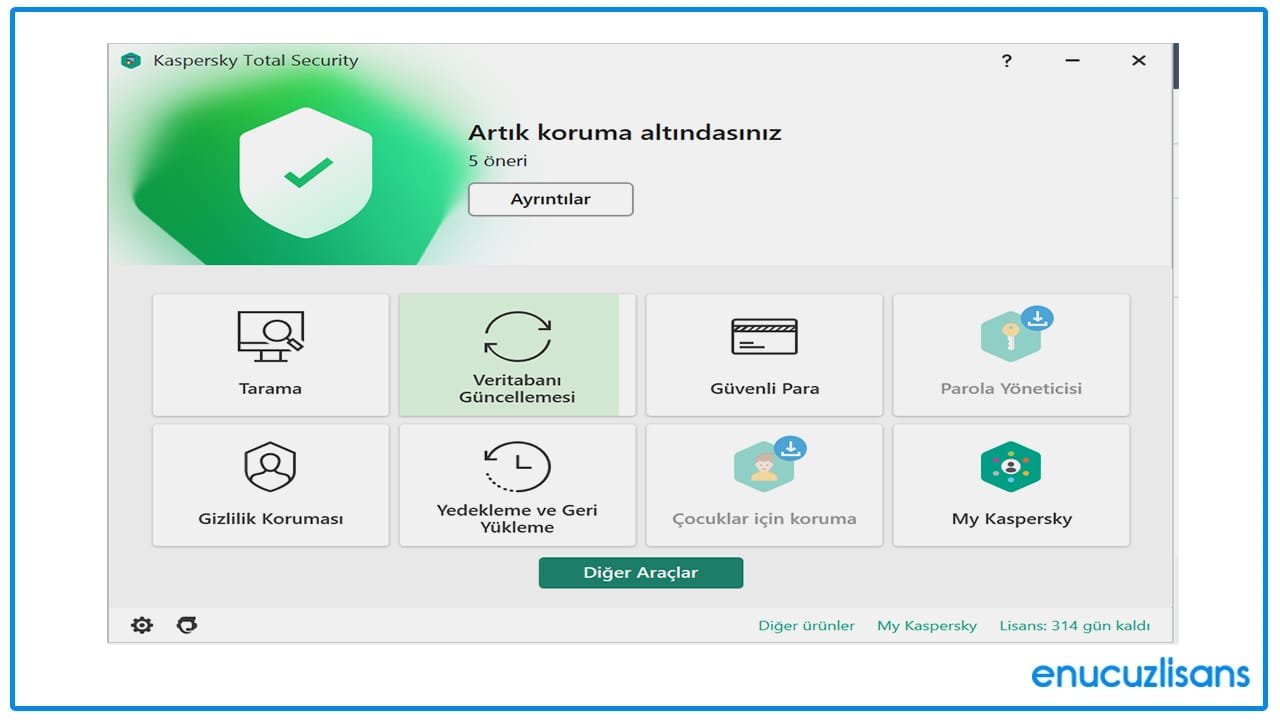Click the child hexagon parental icon
This screenshot has width=1280, height=720.
764,468
